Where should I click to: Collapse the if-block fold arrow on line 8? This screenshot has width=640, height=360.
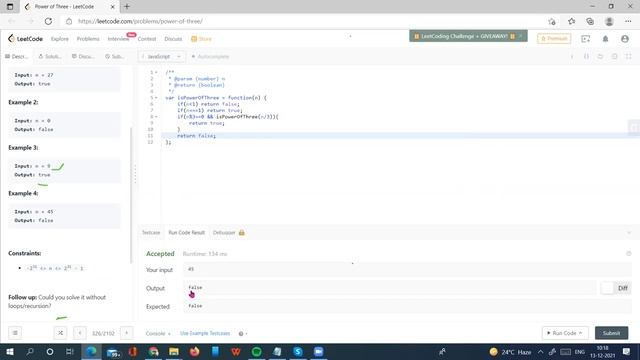pos(156,117)
